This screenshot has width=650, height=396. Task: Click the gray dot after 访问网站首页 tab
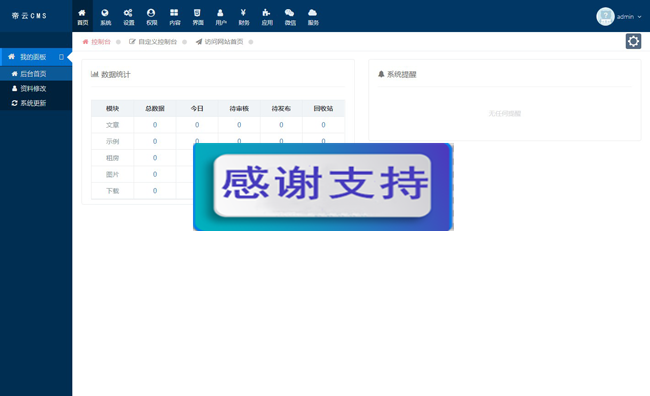point(251,42)
